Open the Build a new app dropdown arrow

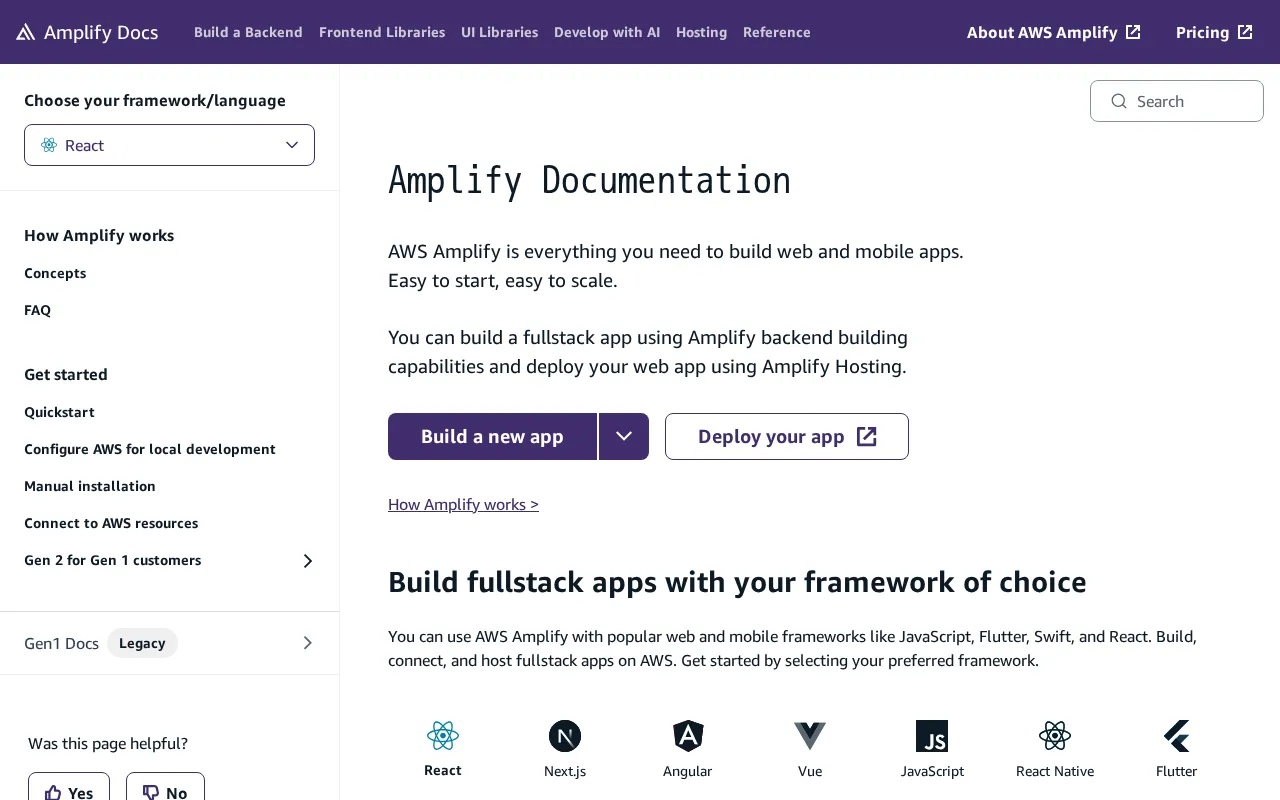pos(624,436)
